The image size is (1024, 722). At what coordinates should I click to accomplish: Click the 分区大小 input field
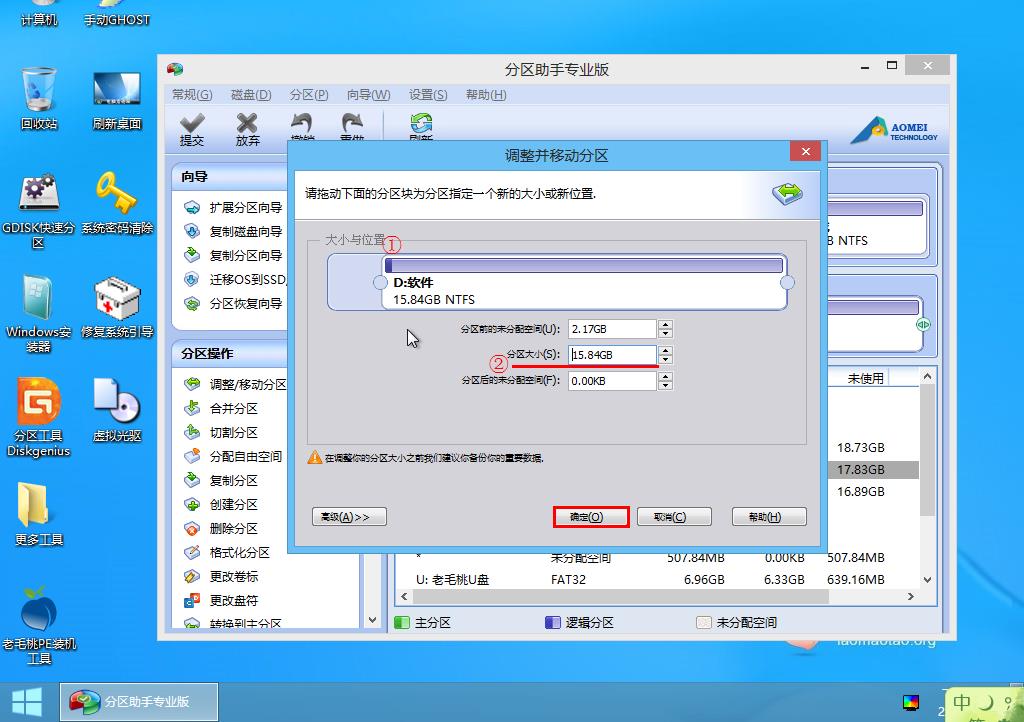pyautogui.click(x=612, y=355)
